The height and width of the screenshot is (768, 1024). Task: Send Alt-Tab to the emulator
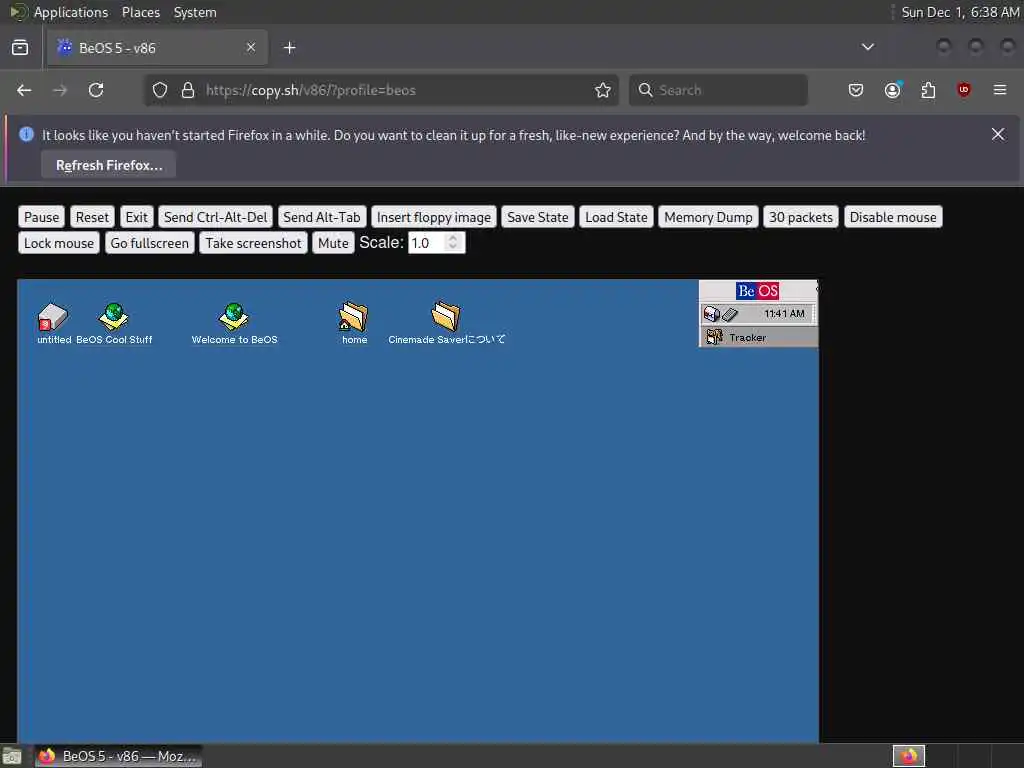(x=322, y=217)
